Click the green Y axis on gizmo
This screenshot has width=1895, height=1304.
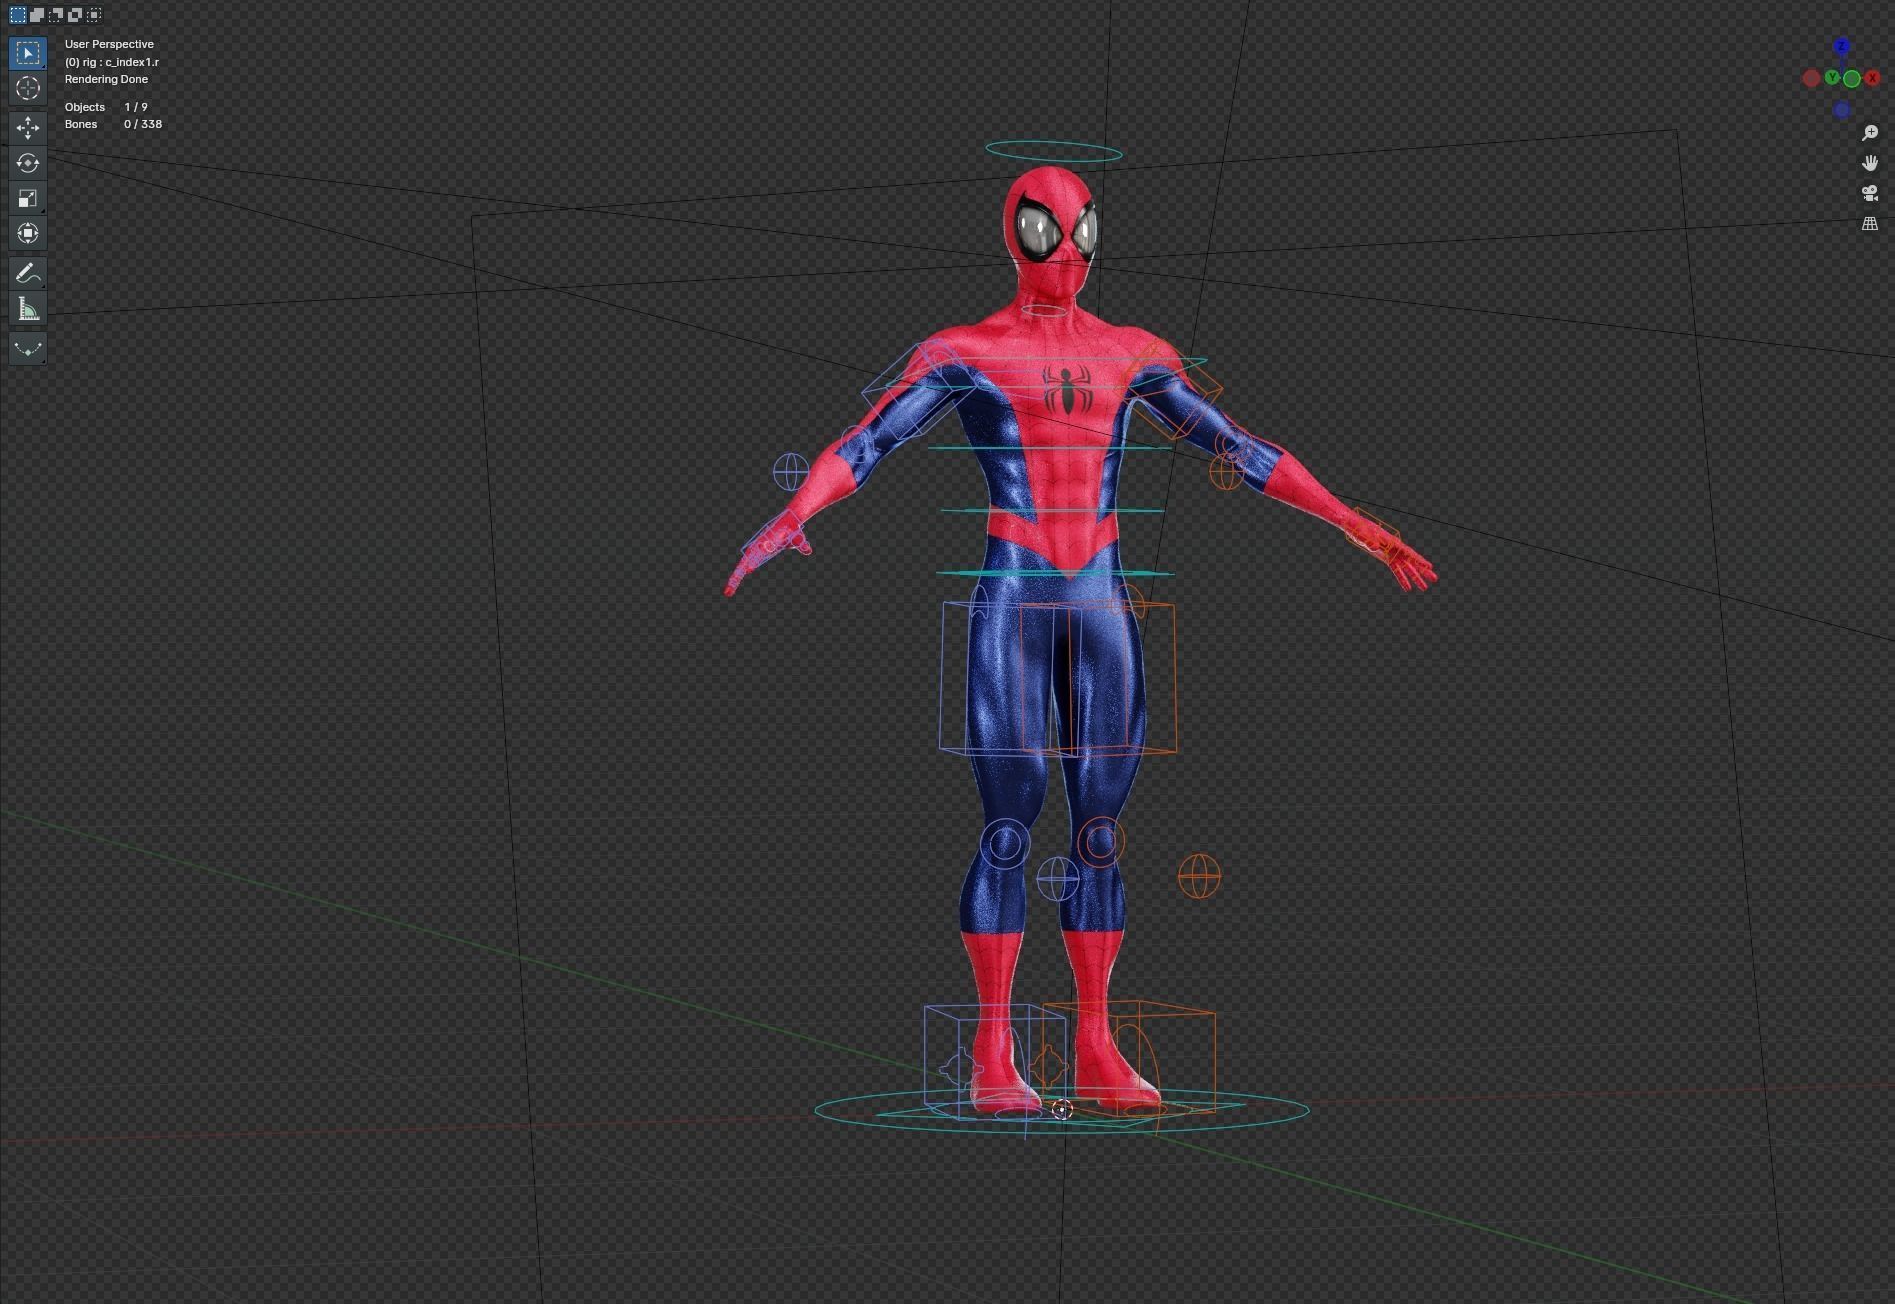tap(1832, 77)
